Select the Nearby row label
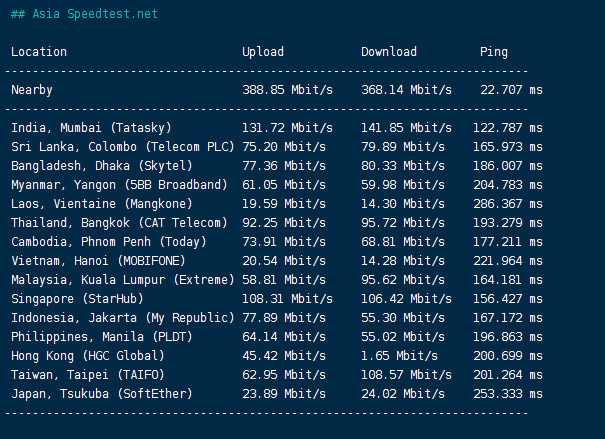The image size is (605, 439). pyautogui.click(x=32, y=90)
